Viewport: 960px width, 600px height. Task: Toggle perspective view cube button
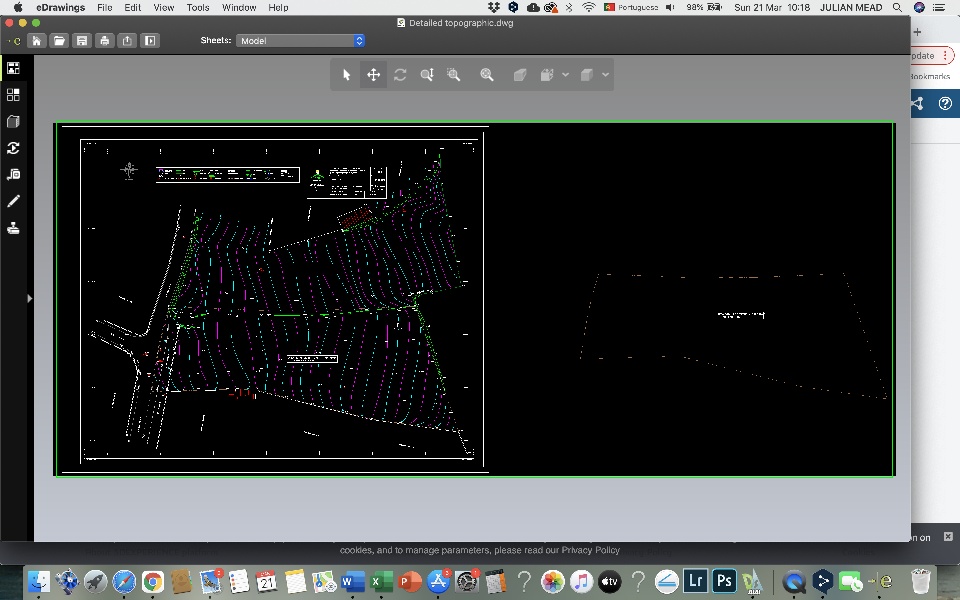click(x=520, y=75)
